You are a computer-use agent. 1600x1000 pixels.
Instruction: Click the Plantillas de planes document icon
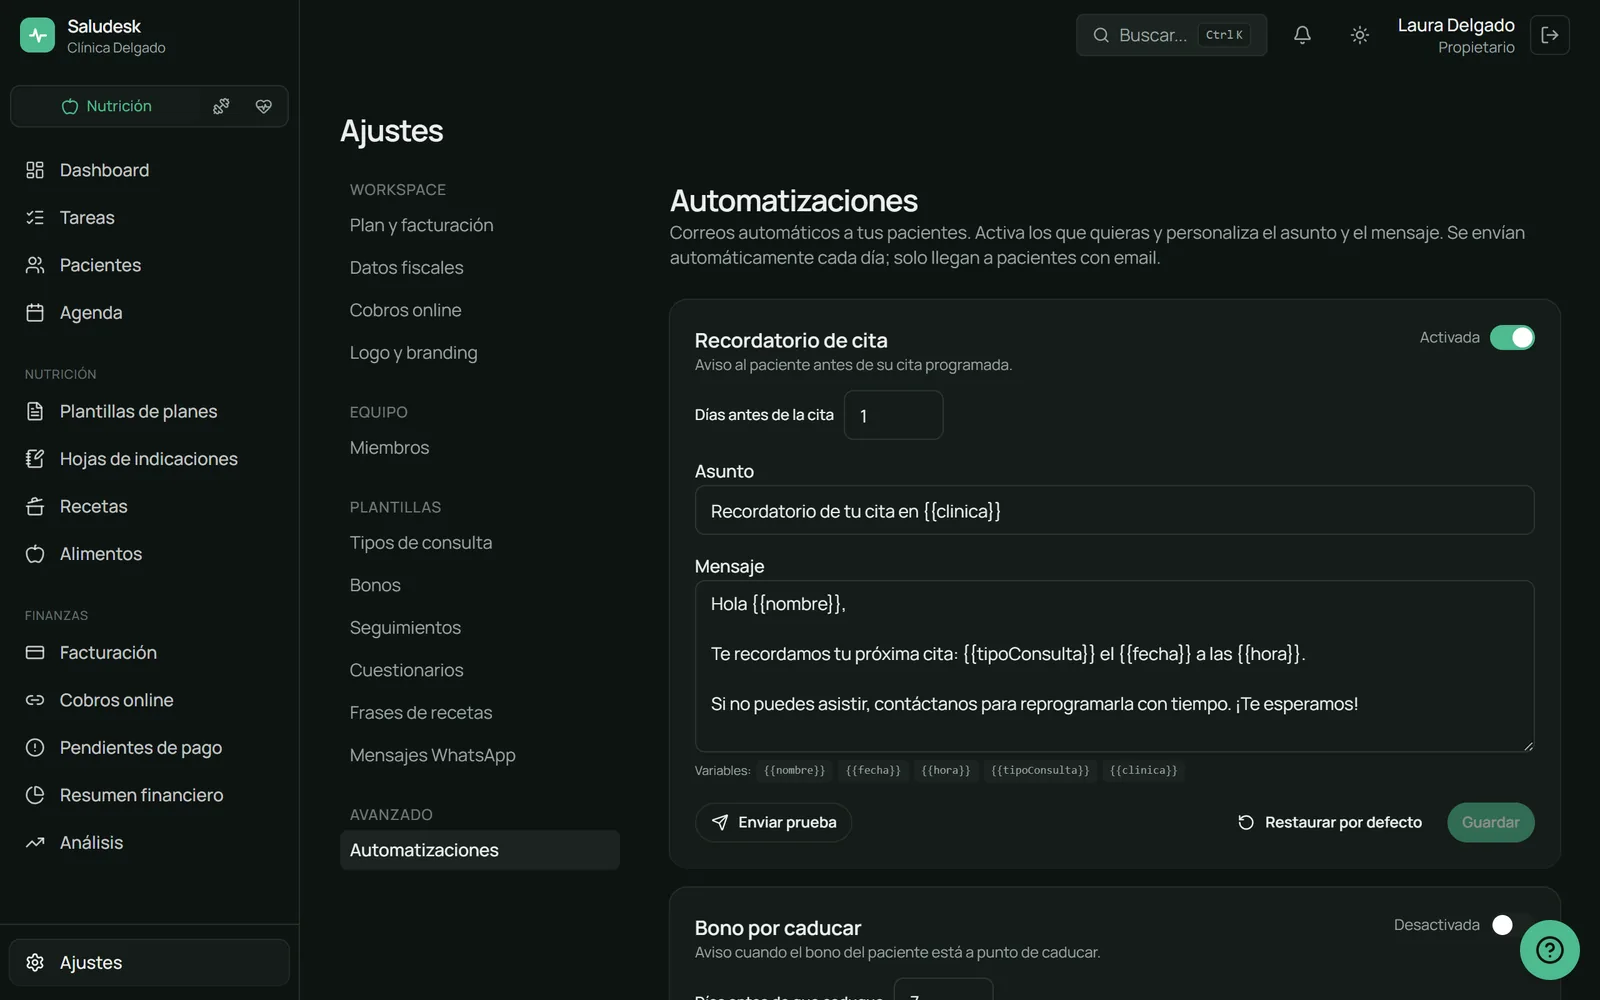(x=35, y=411)
